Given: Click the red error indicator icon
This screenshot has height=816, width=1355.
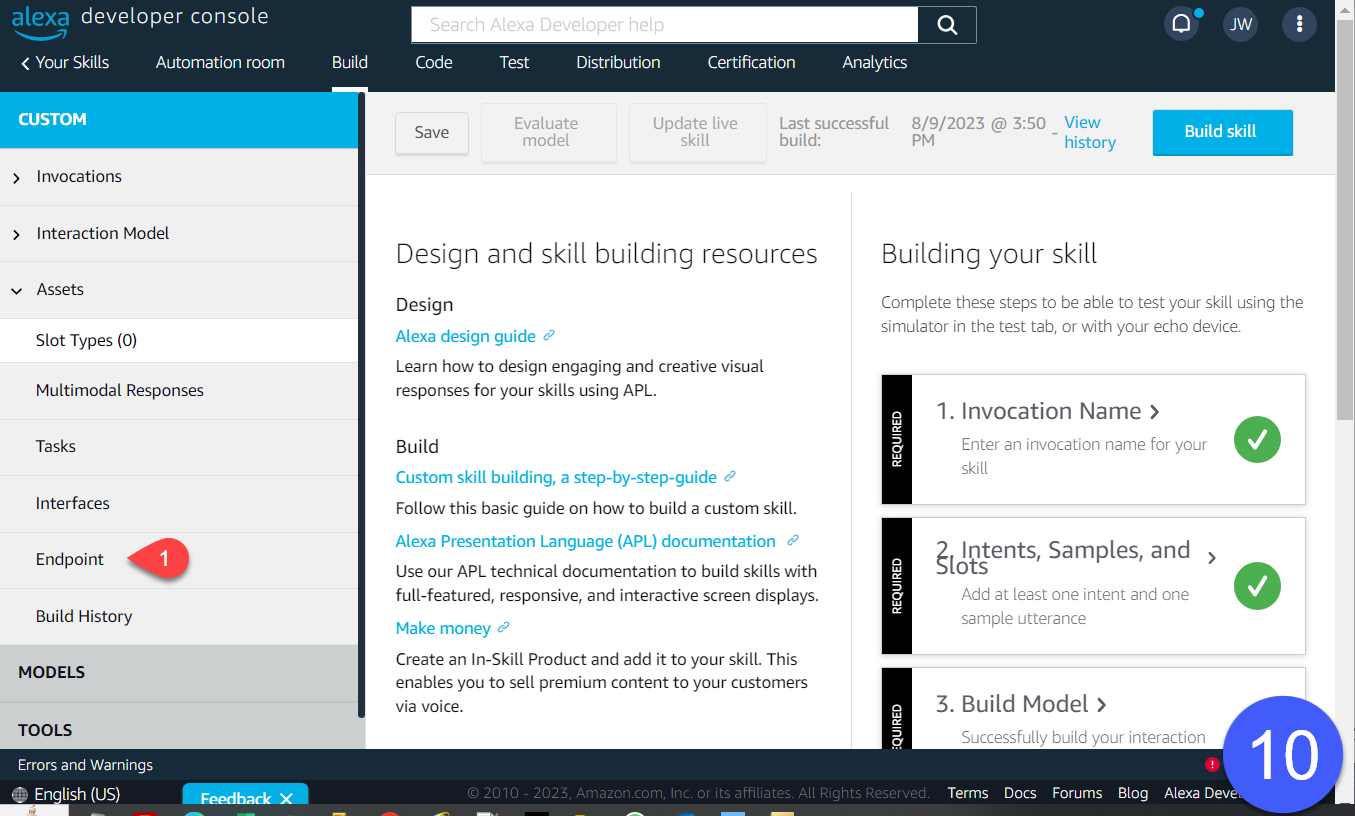Looking at the screenshot, I should [1212, 765].
